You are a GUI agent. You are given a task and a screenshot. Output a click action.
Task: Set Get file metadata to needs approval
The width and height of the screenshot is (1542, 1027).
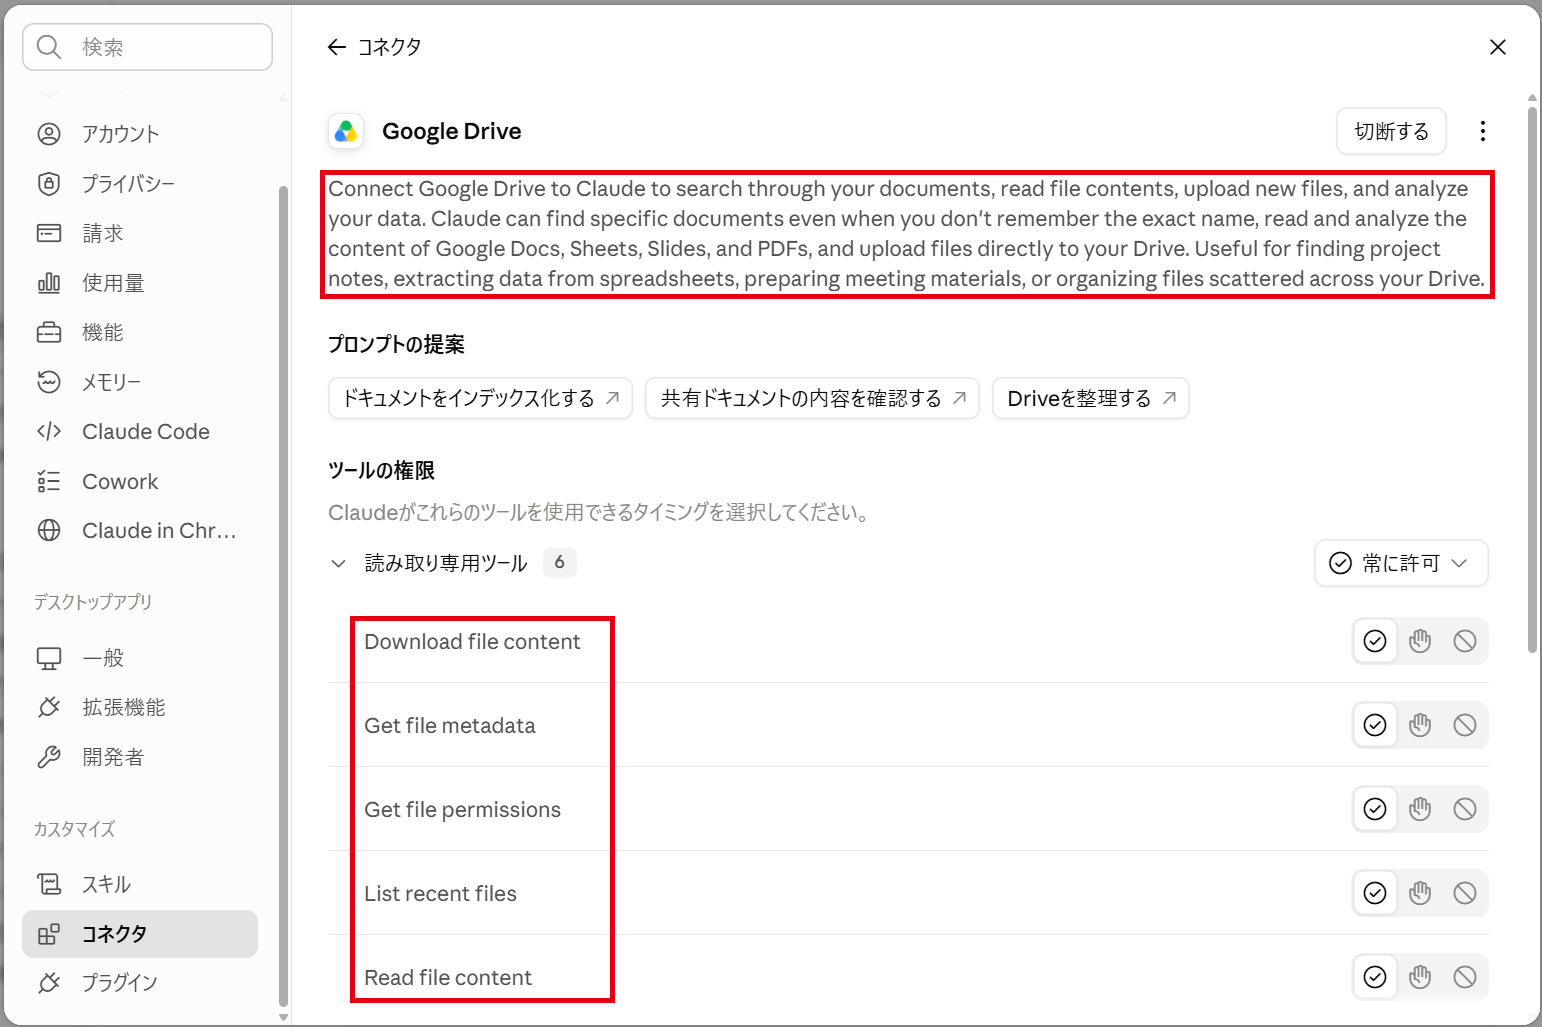click(1420, 725)
